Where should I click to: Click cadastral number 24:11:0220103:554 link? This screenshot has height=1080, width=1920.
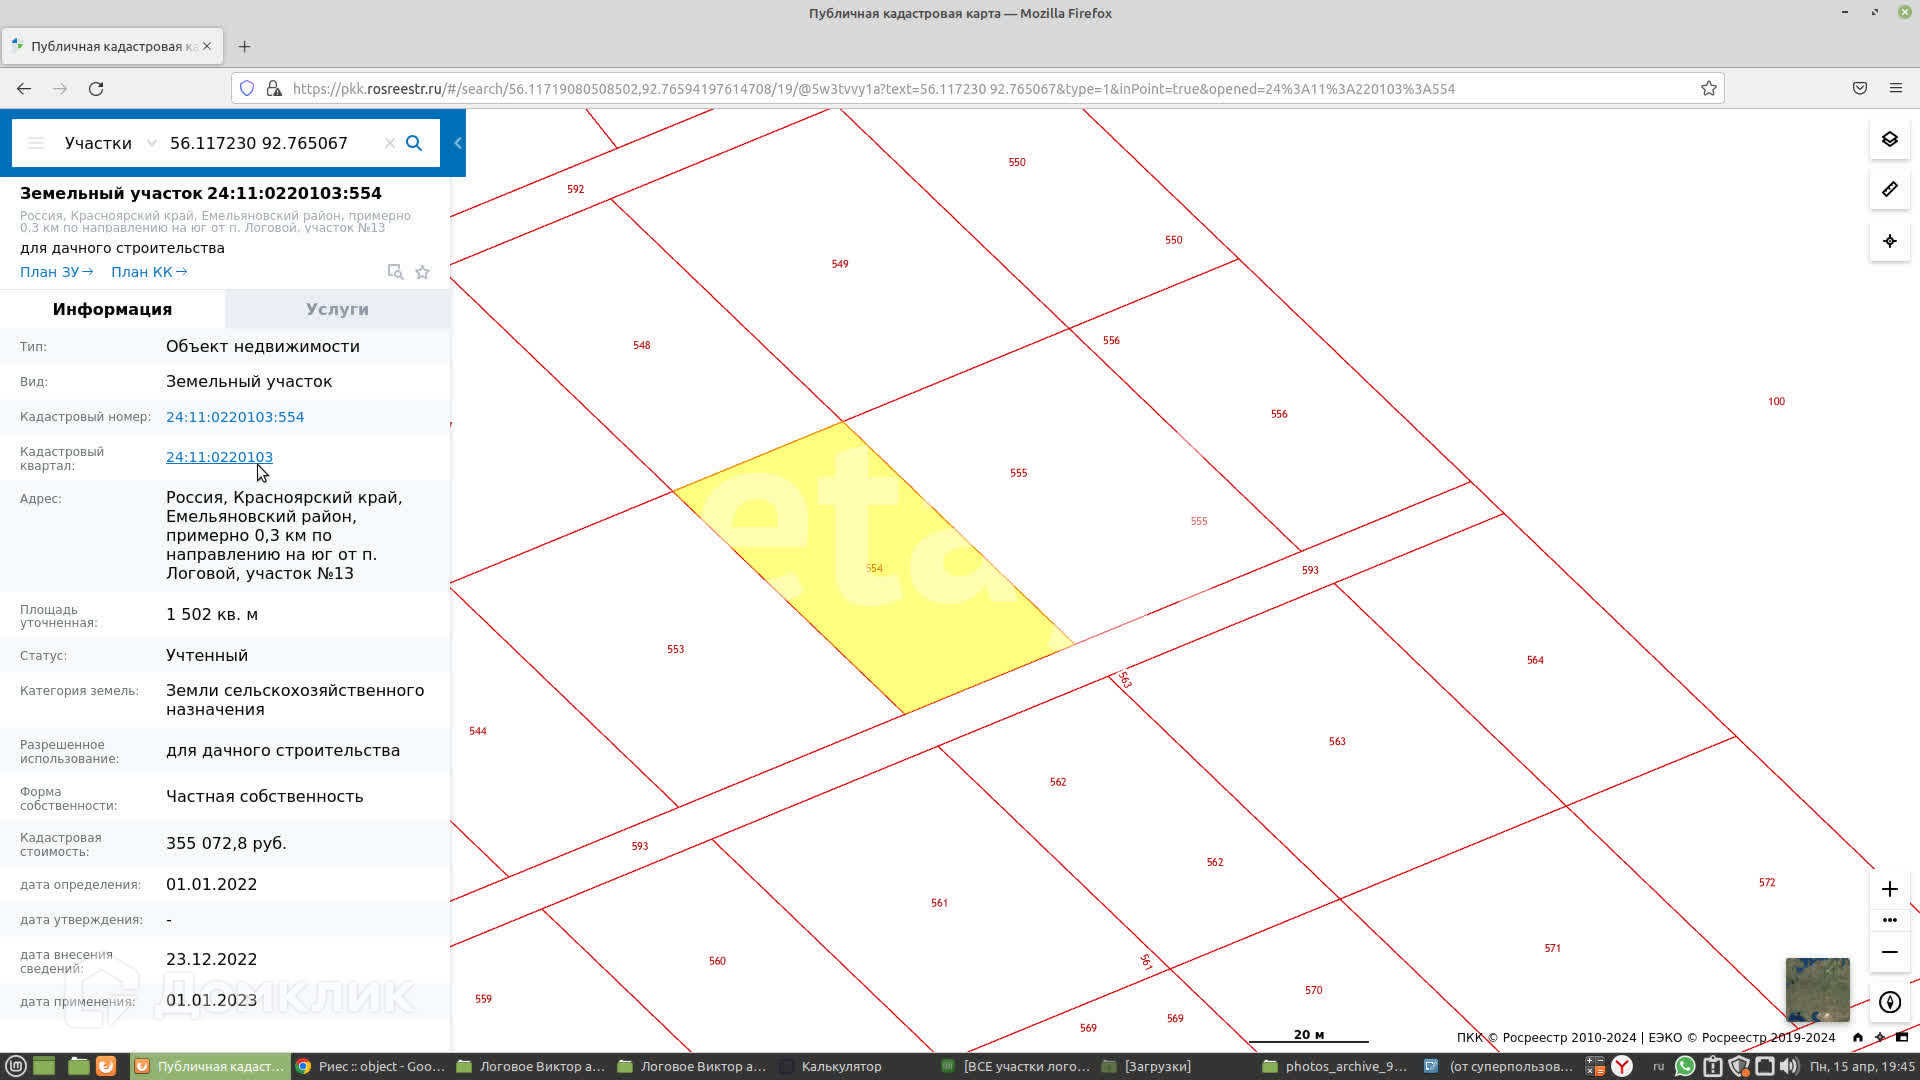(x=235, y=417)
